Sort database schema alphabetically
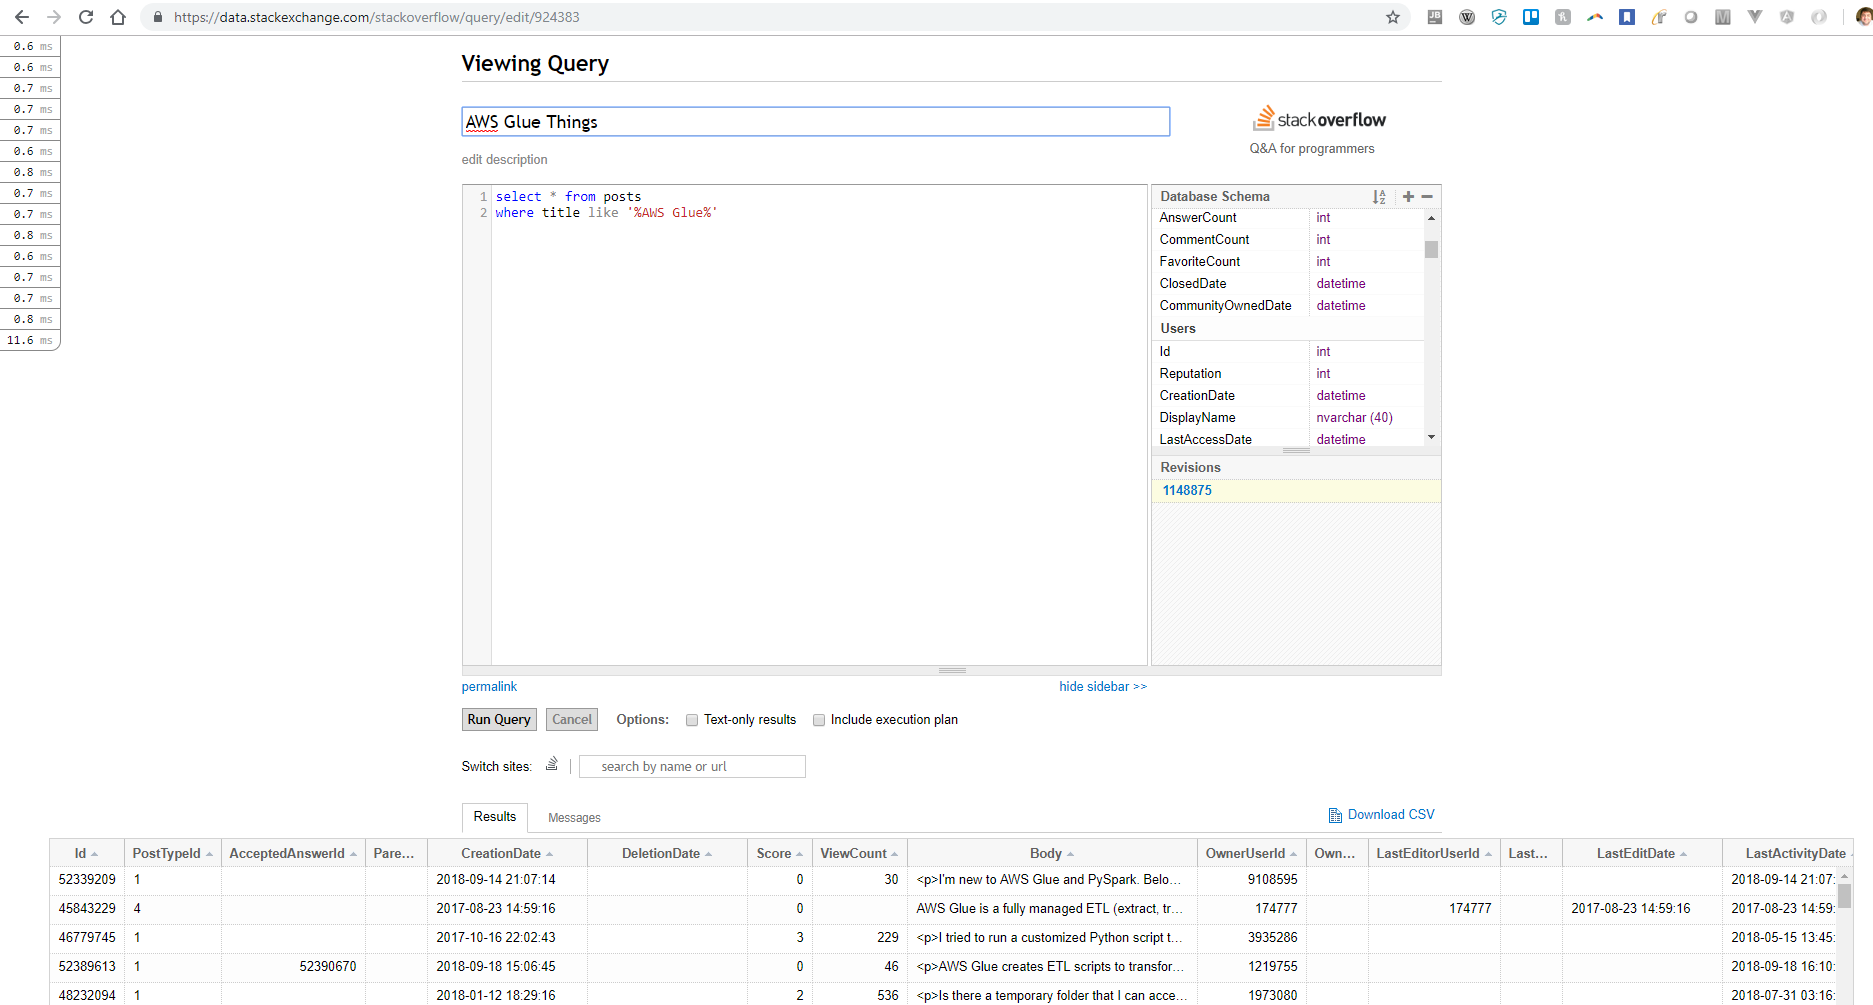The width and height of the screenshot is (1873, 1005). pos(1379,197)
